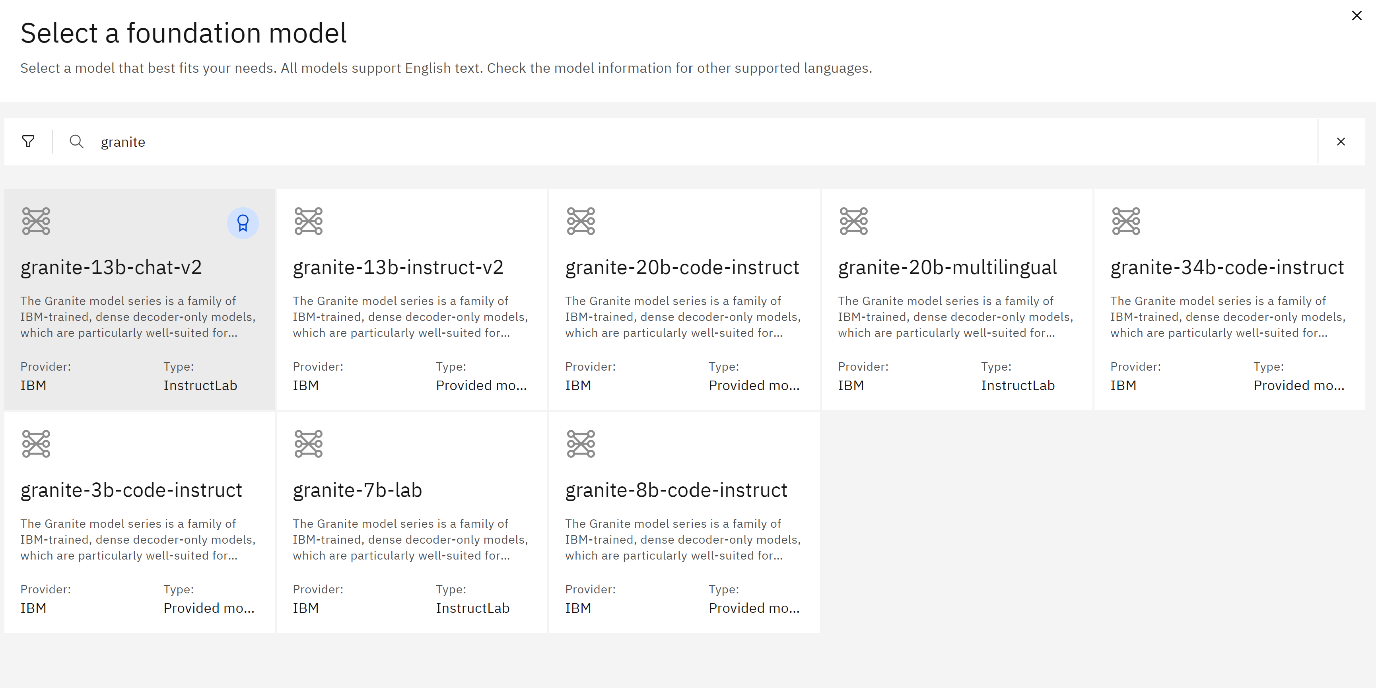The height and width of the screenshot is (688, 1376).
Task: Click truncated type value on granite-3b-code-instruct card
Action: point(210,608)
